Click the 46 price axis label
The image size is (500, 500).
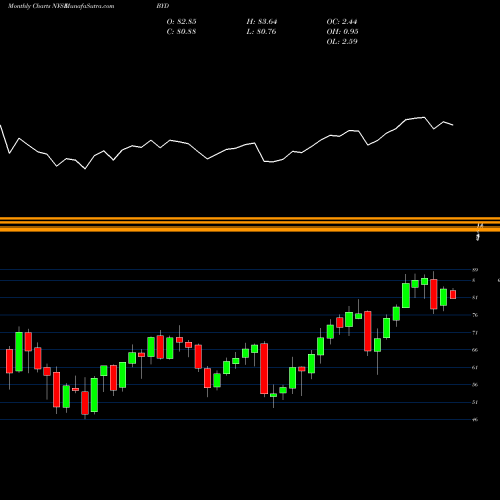pyautogui.click(x=475, y=419)
